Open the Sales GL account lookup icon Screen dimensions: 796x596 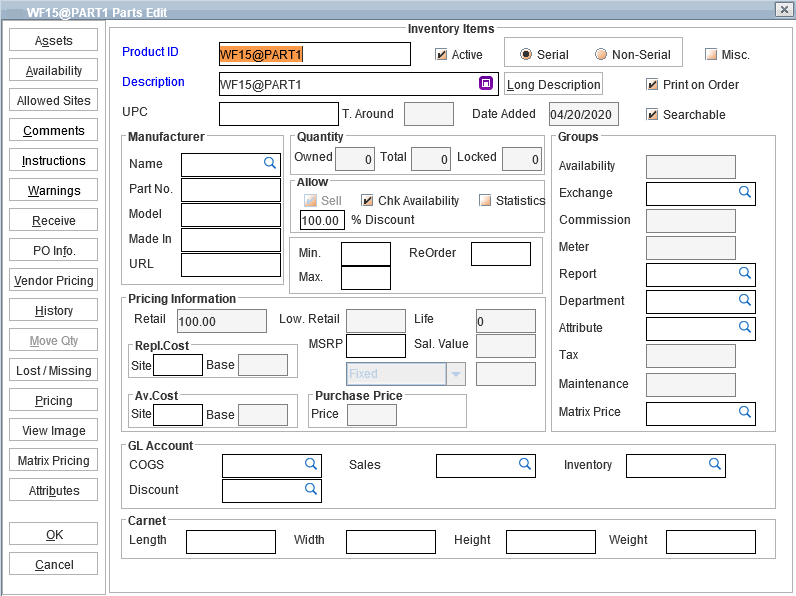[524, 464]
